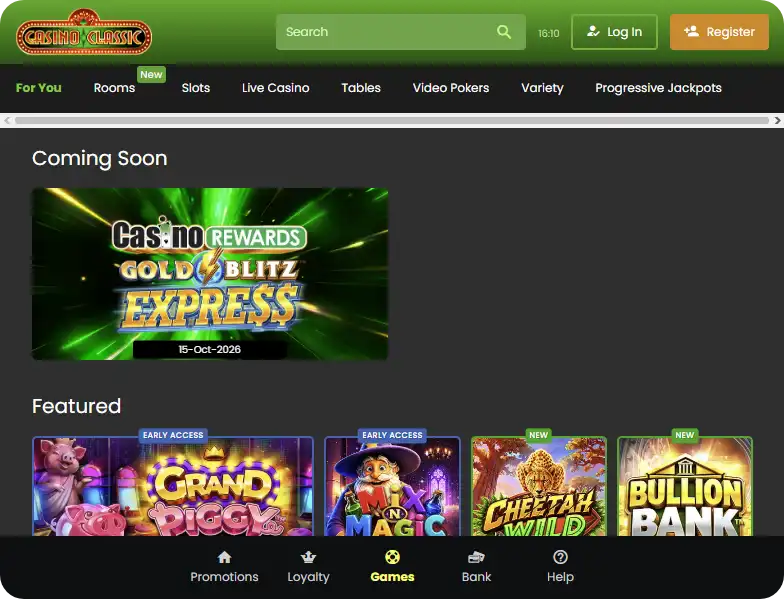This screenshot has height=599, width=784.
Task: Open the Mix N Magic game thumbnail
Action: point(392,486)
